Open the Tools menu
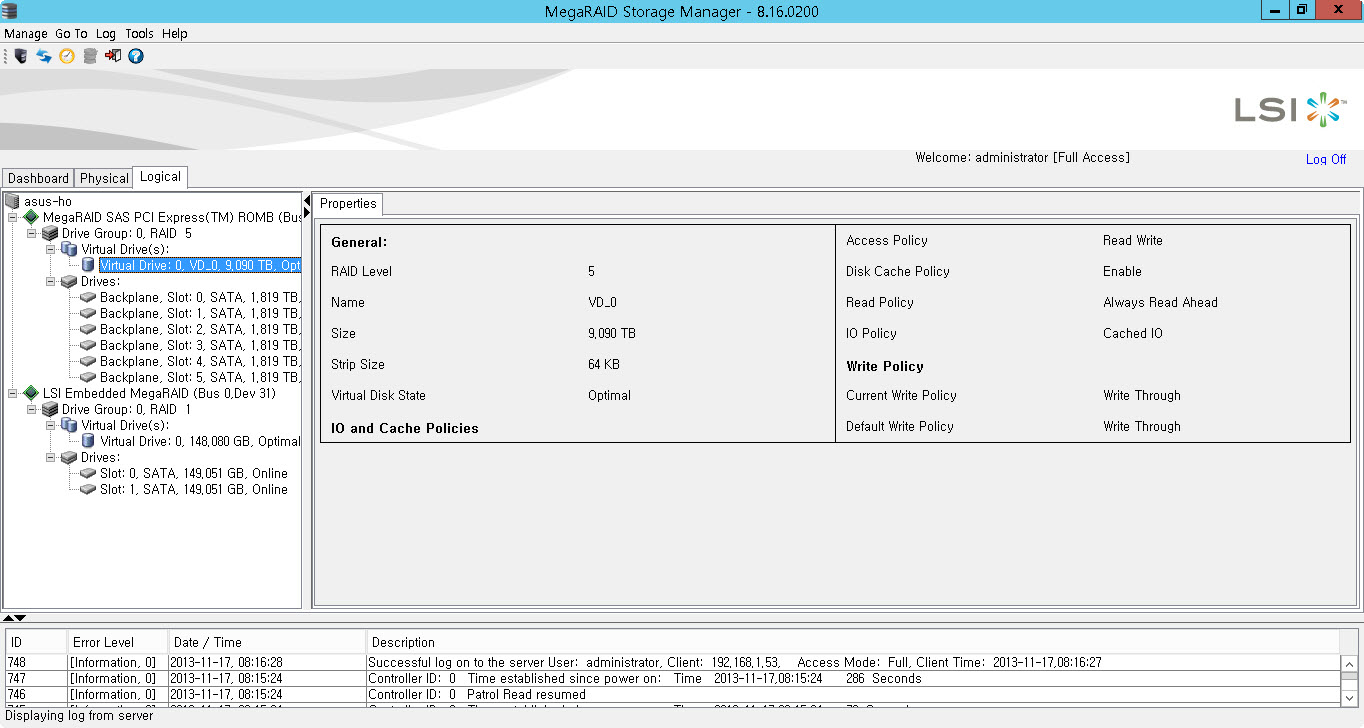 tap(139, 34)
